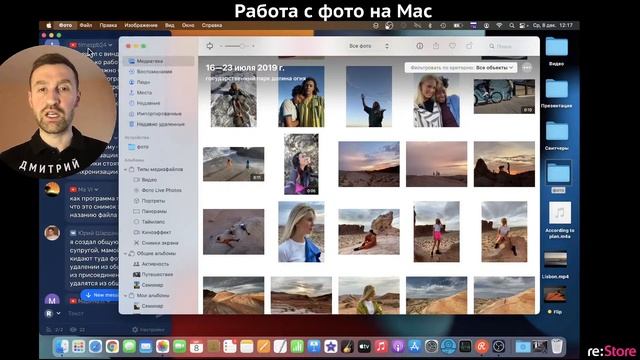This screenshot has width=640, height=360.
Task: Open the Свитчеры folder on the desktop
Action: pos(556,136)
